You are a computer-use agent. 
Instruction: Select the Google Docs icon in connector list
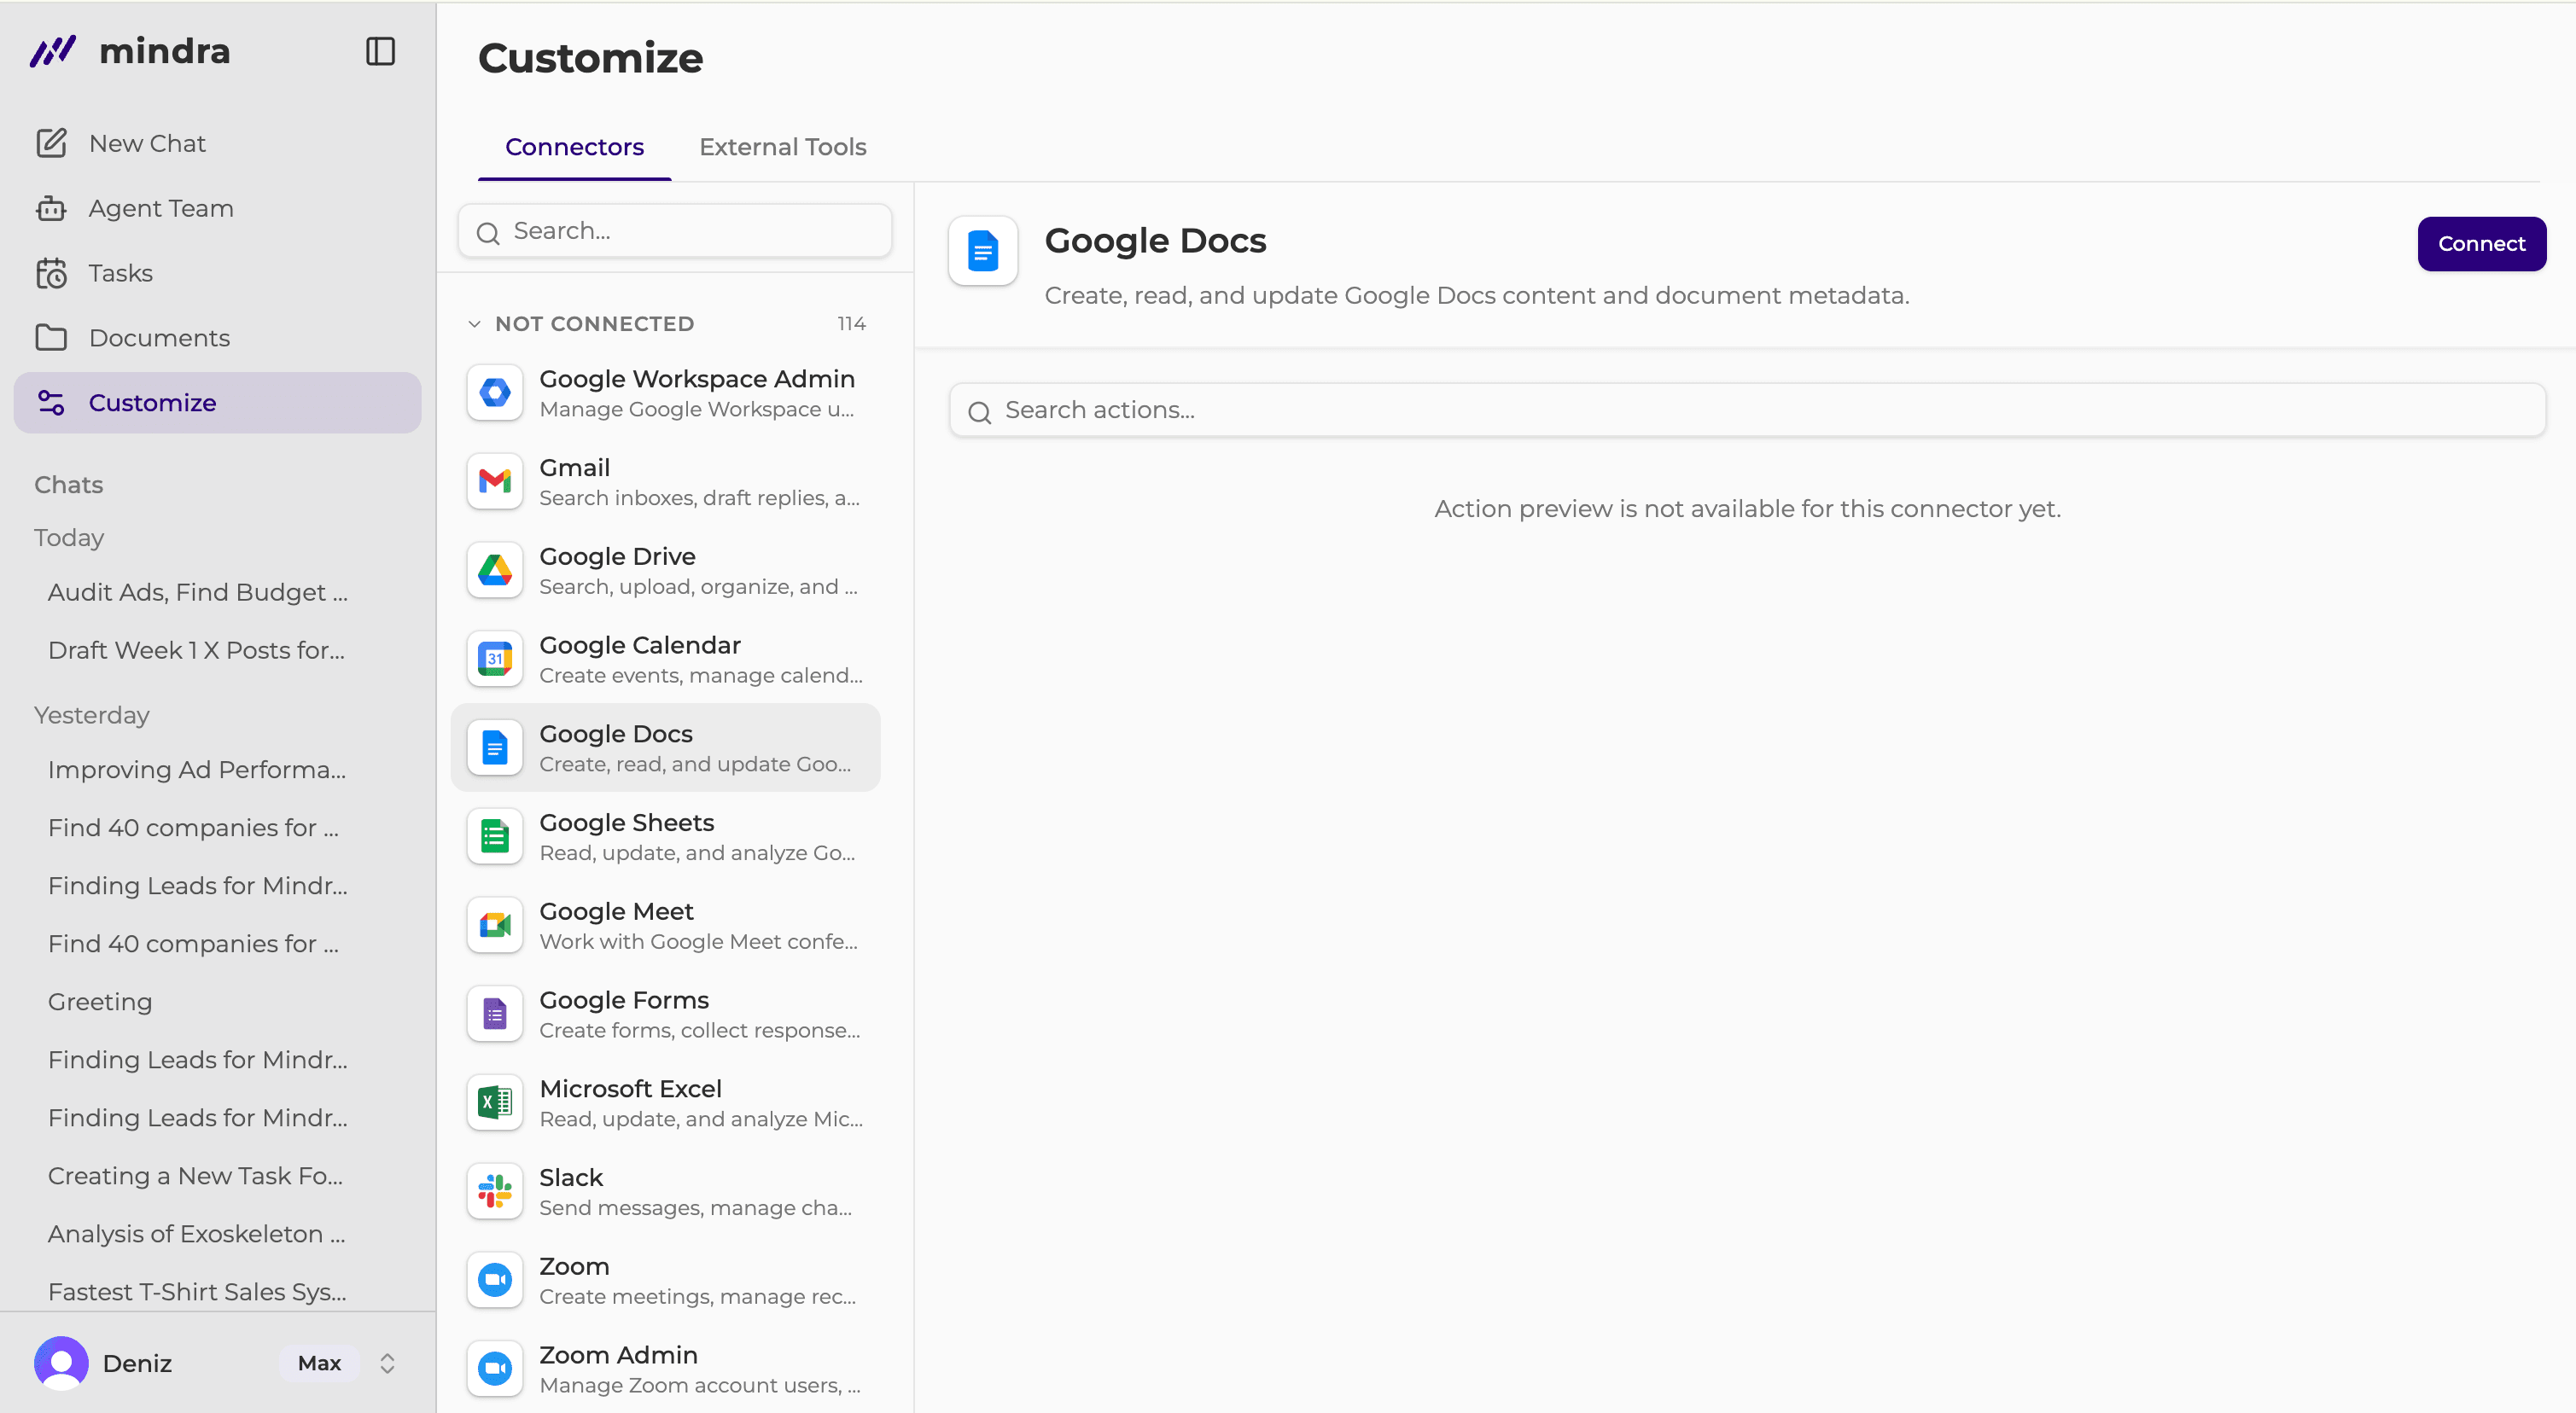495,748
